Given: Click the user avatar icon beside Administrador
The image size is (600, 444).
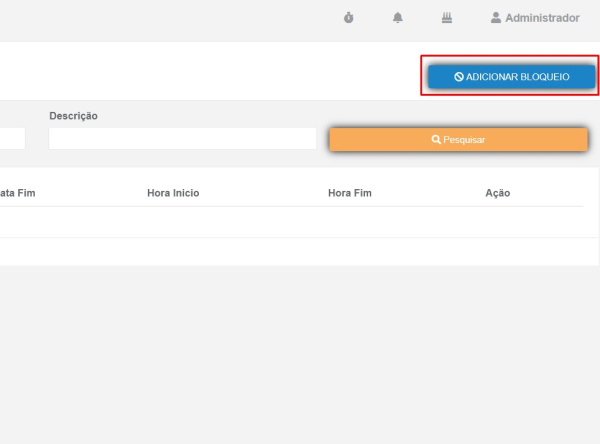Looking at the screenshot, I should 495,18.
